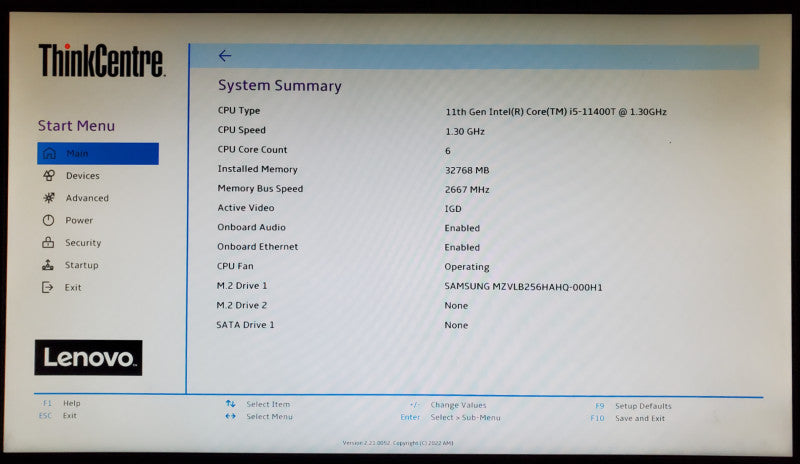Select the 1.30 GHz value
The height and width of the screenshot is (464, 800).
465,131
